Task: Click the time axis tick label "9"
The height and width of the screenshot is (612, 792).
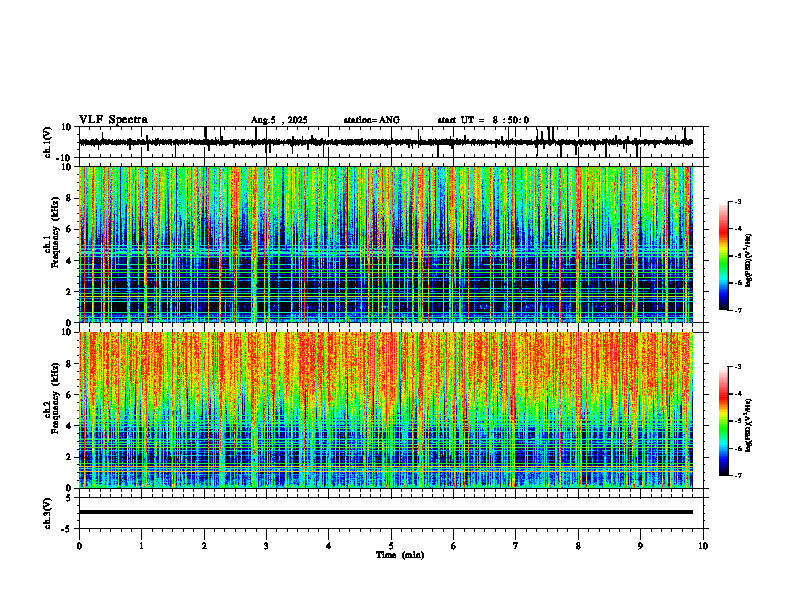Action: point(640,546)
